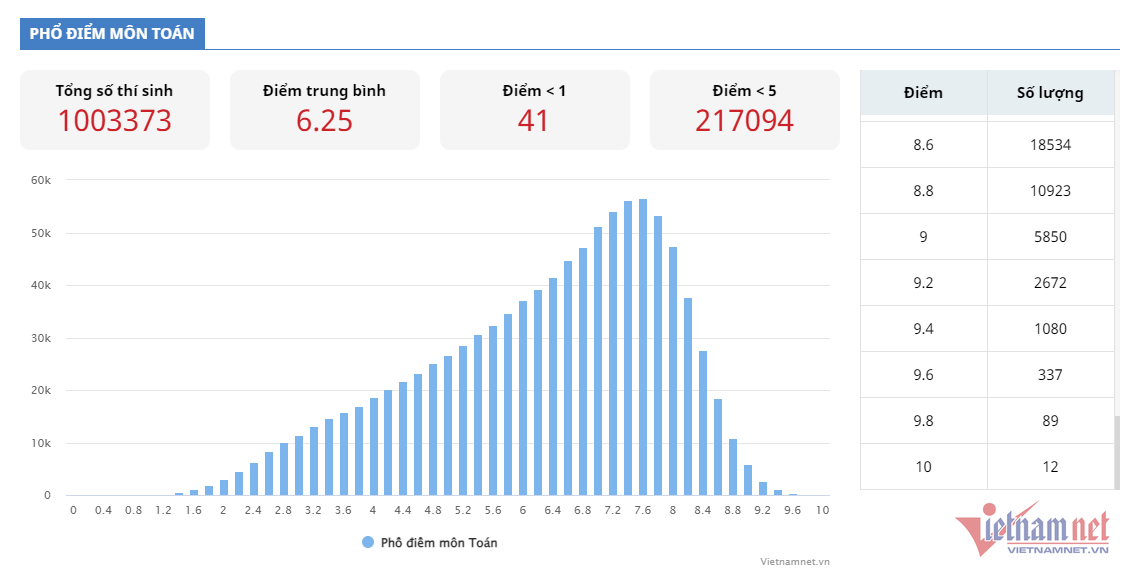This screenshot has height=578, width=1131.
Task: Click the Tổng số thí sinh card
Action: pos(114,110)
